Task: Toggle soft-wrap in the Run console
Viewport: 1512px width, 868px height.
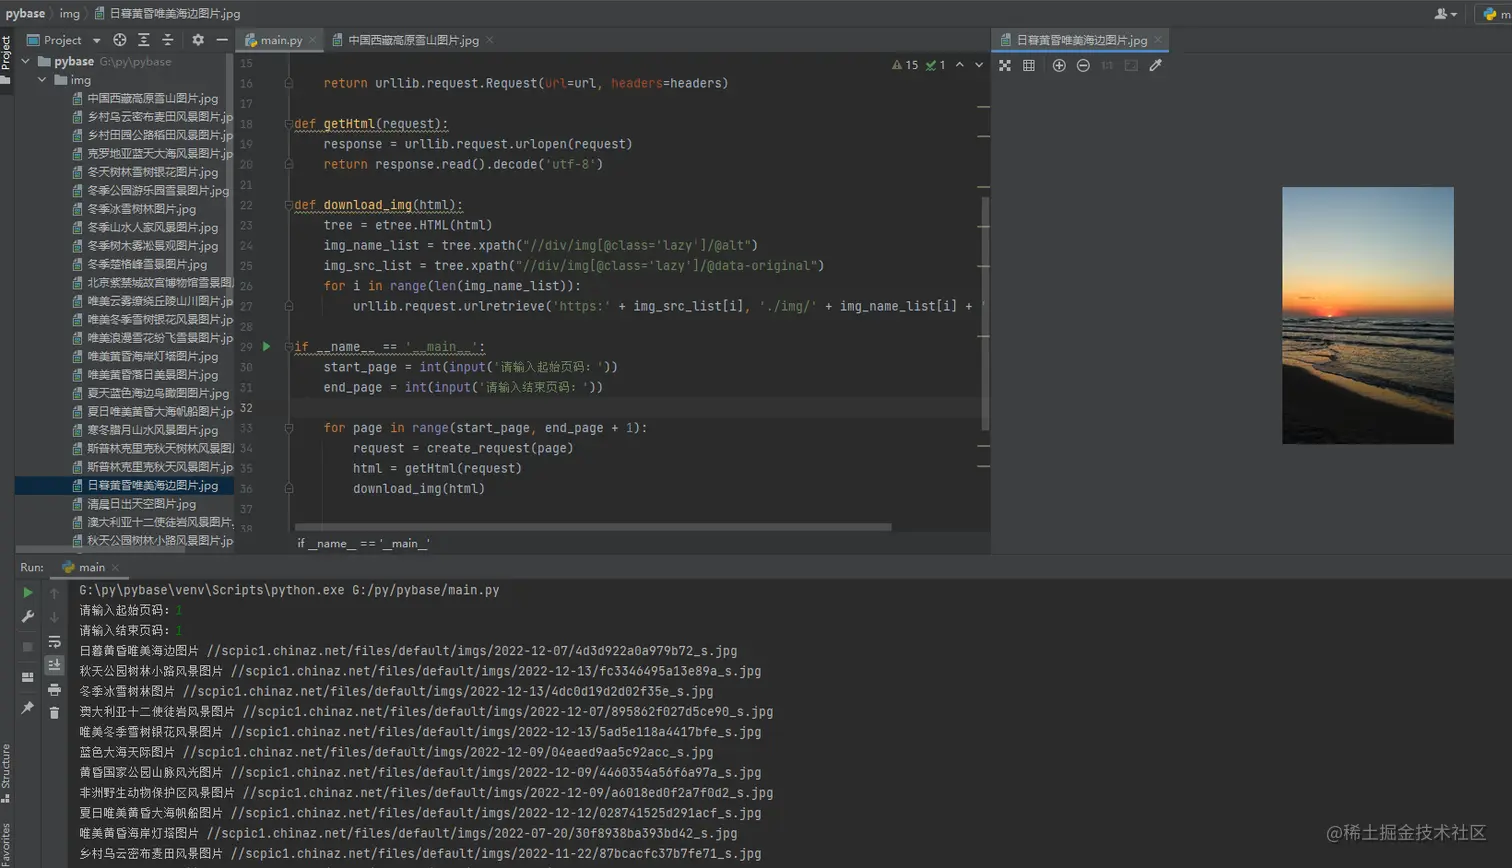Action: tap(54, 641)
